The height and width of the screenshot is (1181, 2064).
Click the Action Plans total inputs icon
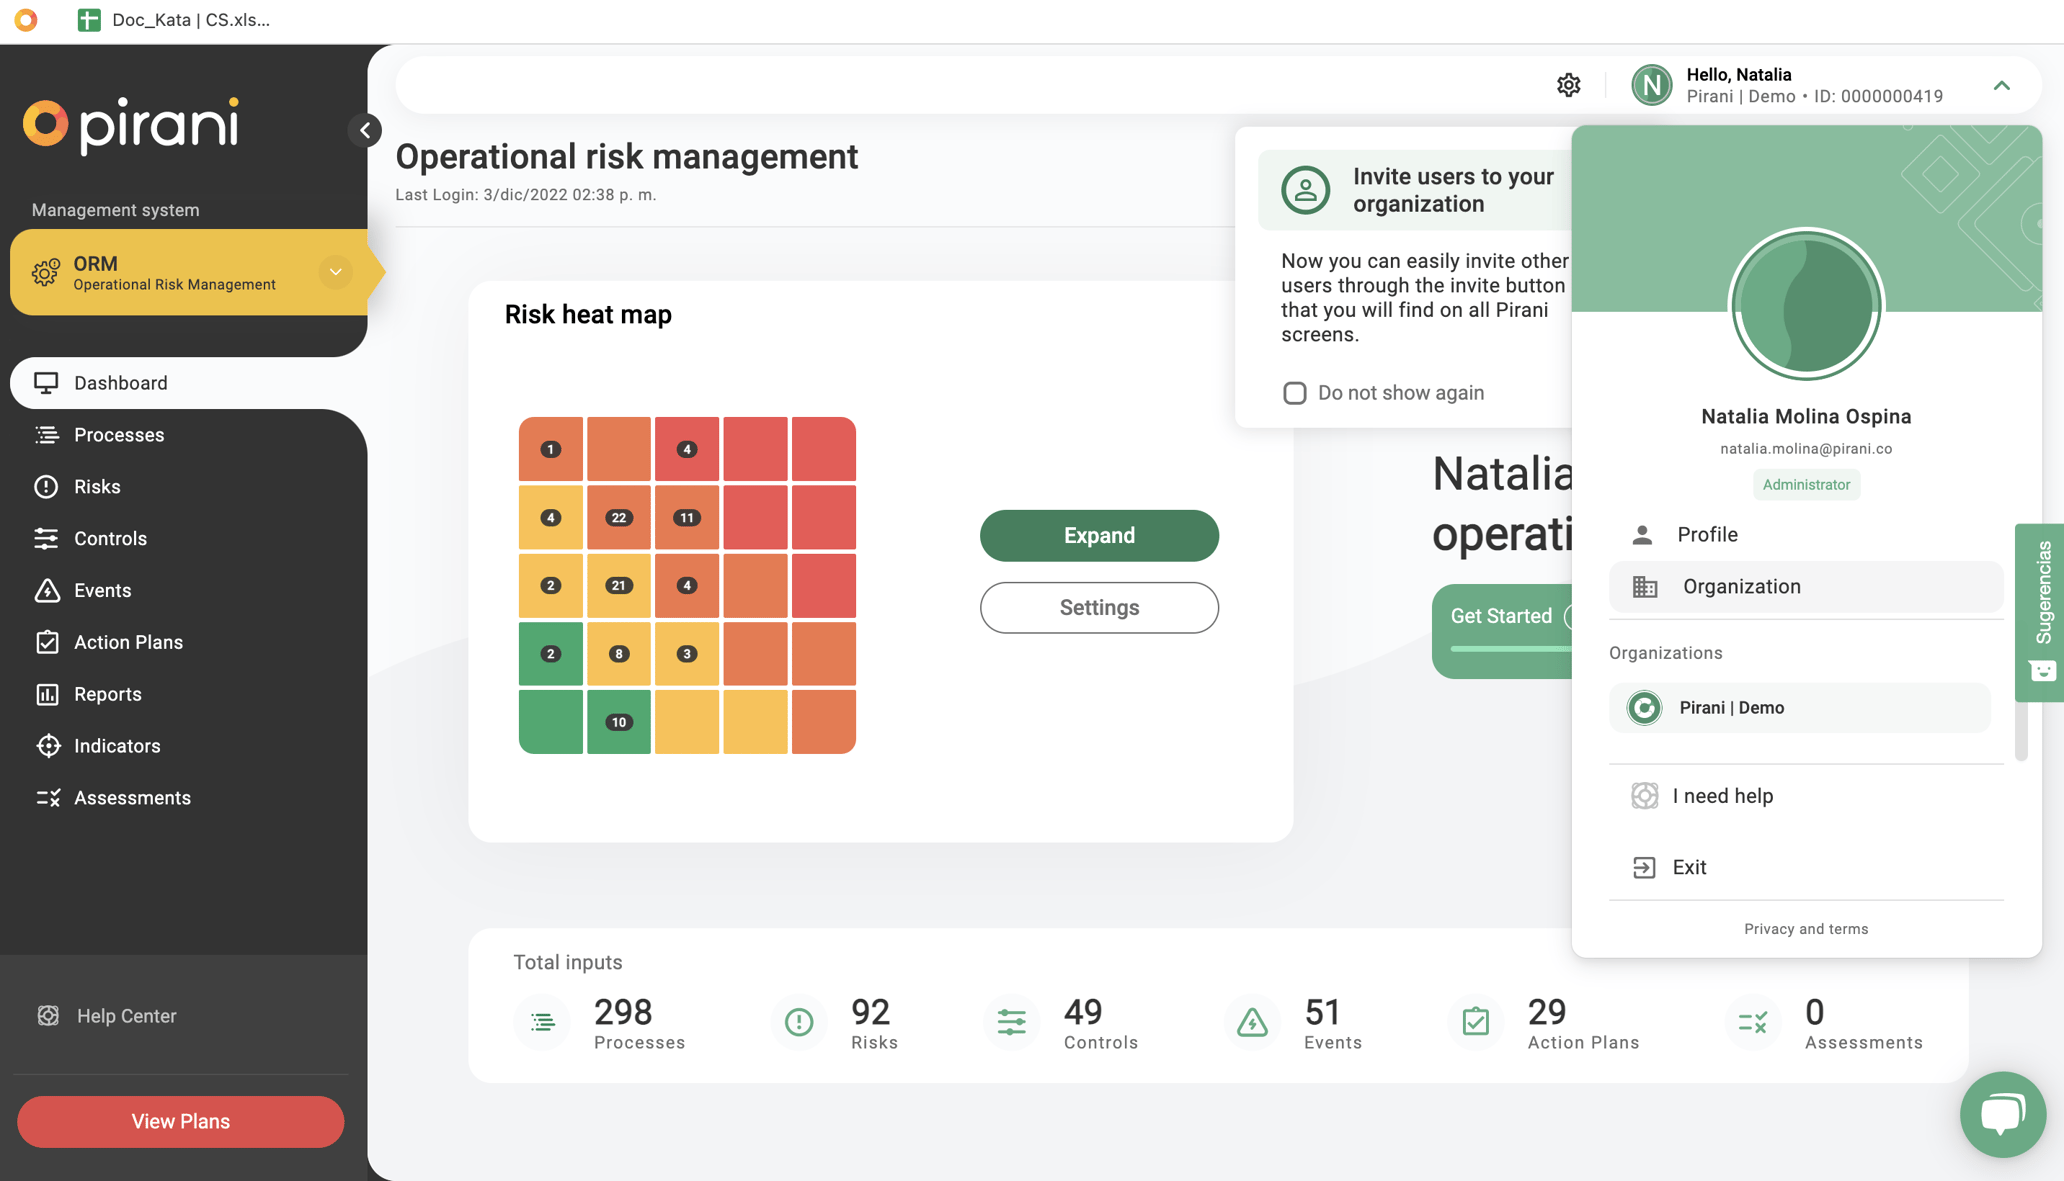coord(1475,1022)
